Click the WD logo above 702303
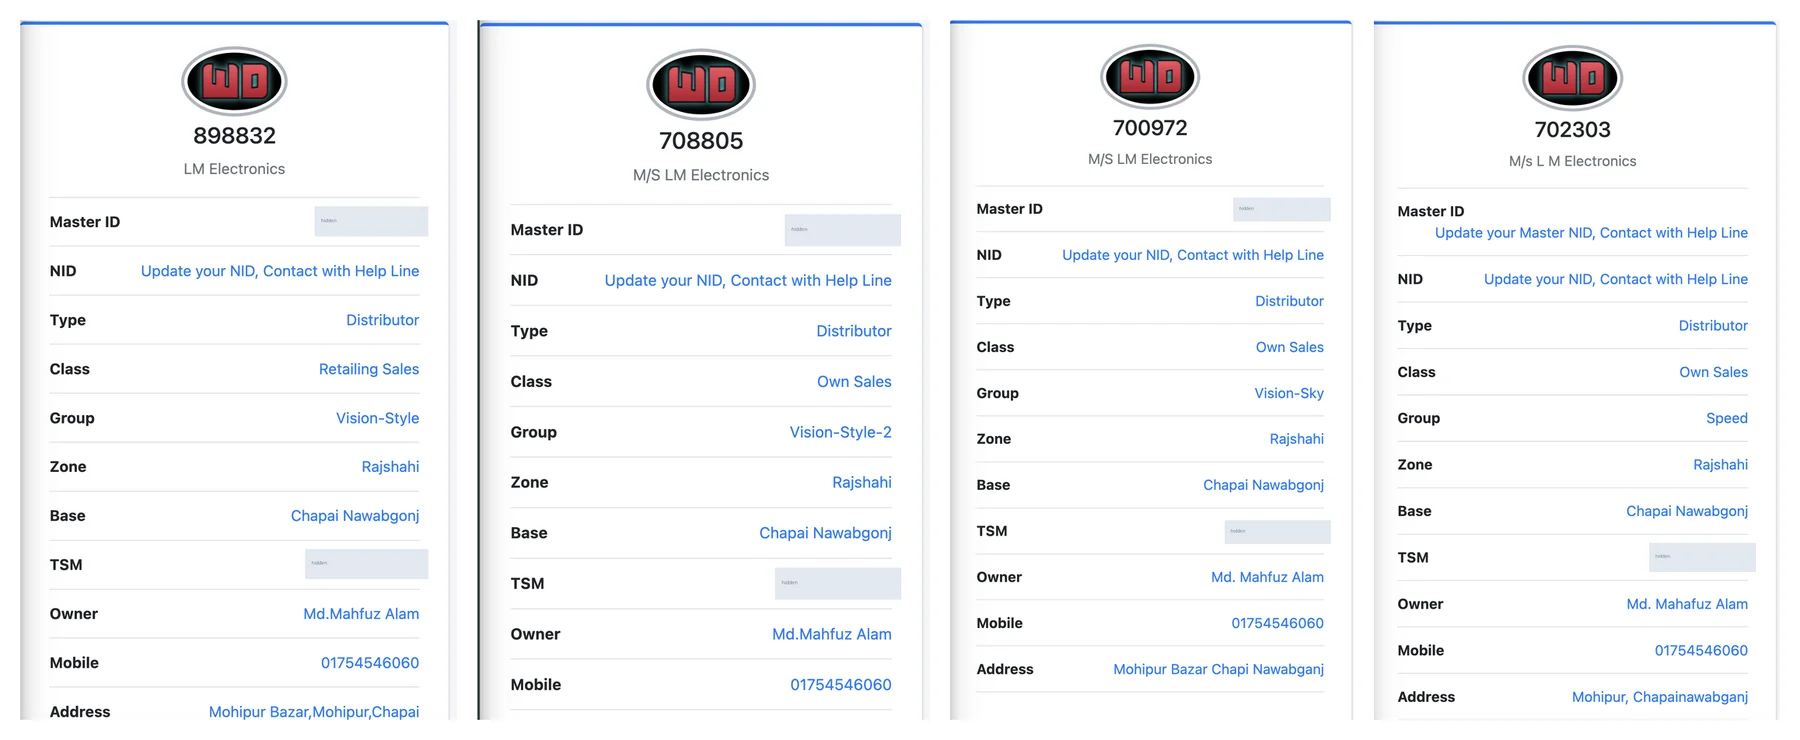 [x=1572, y=78]
